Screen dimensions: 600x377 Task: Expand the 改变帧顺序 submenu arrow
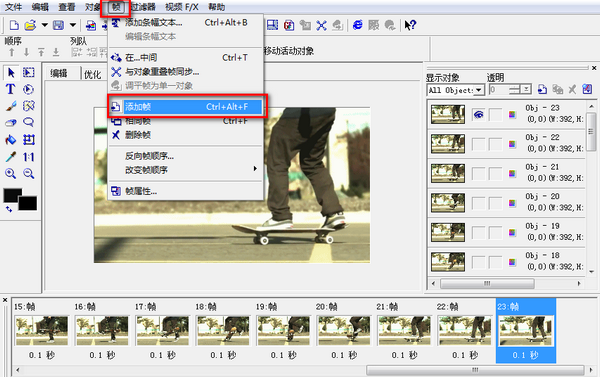(255, 169)
